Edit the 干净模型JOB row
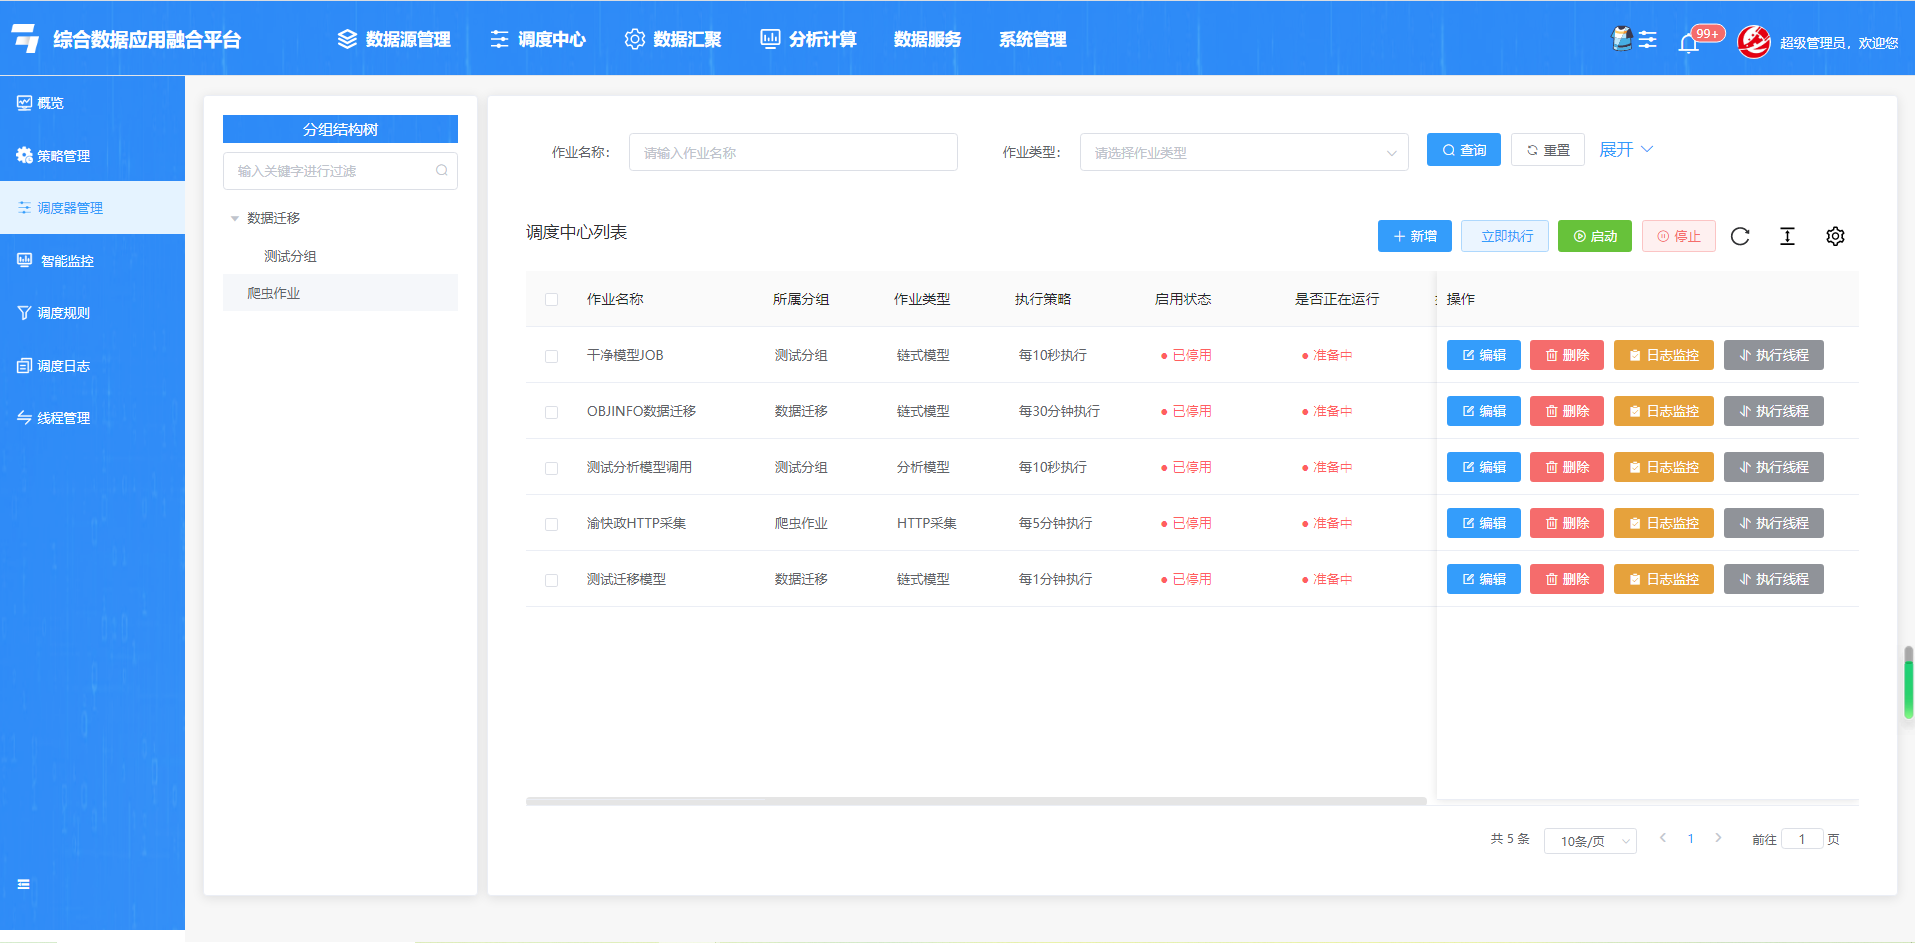Viewport: 1915px width, 943px height. tap(1484, 355)
